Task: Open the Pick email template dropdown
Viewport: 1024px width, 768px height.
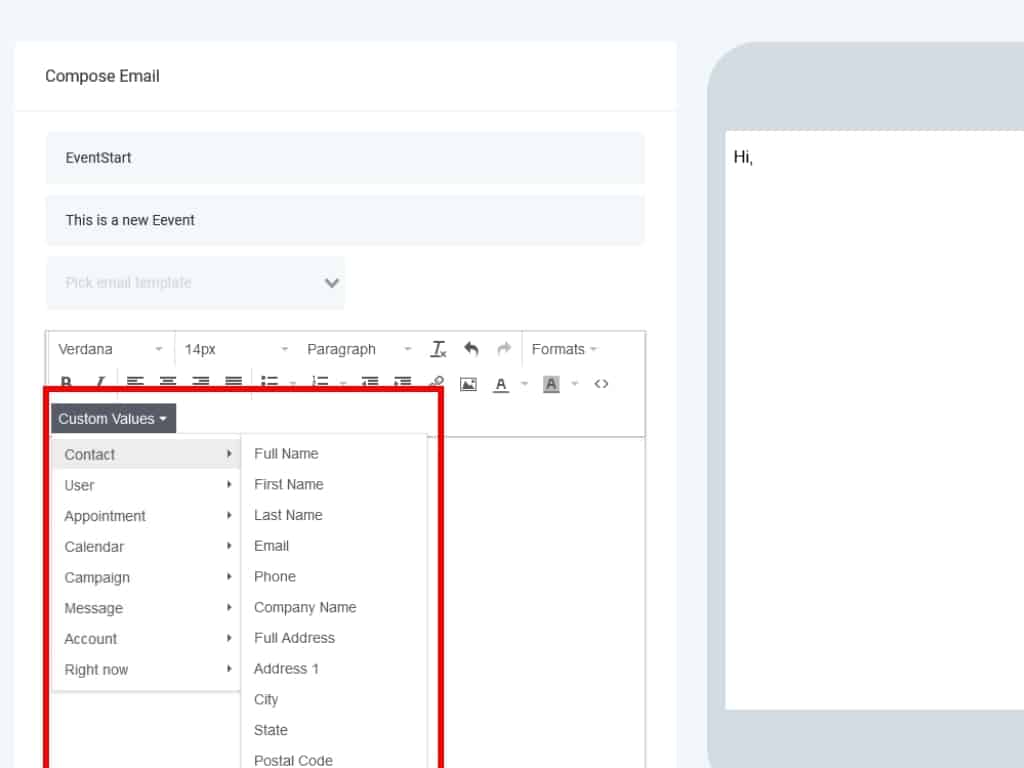Action: (195, 283)
